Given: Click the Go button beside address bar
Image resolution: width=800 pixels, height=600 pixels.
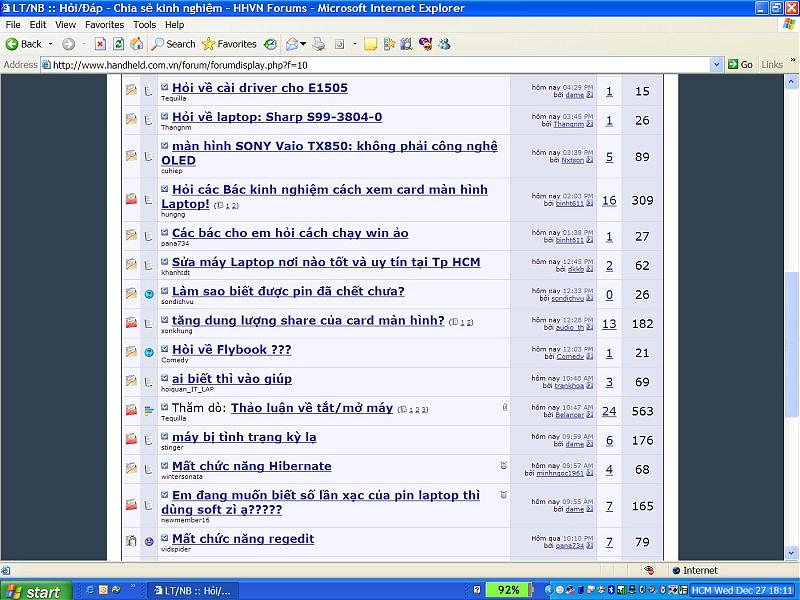Looking at the screenshot, I should coord(740,64).
